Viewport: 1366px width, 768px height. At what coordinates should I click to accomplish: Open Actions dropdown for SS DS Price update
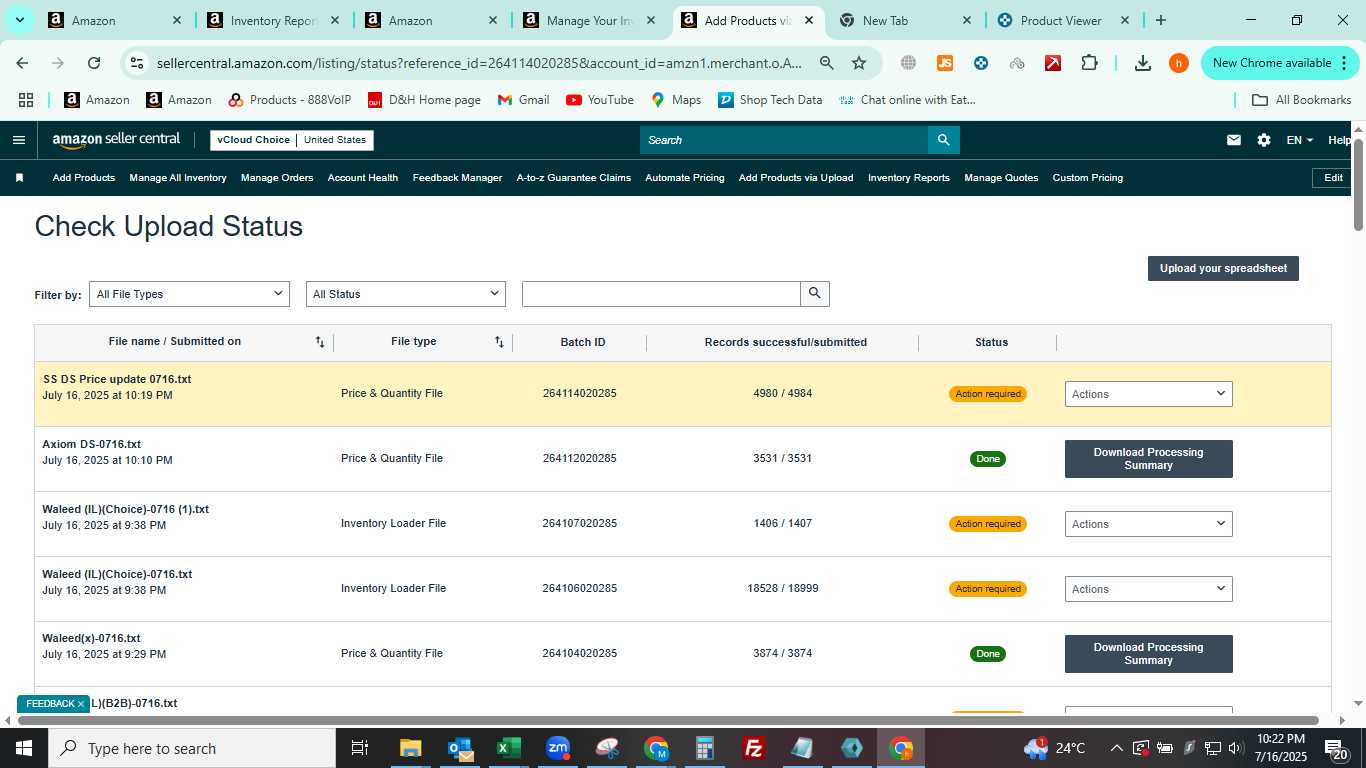[1148, 394]
